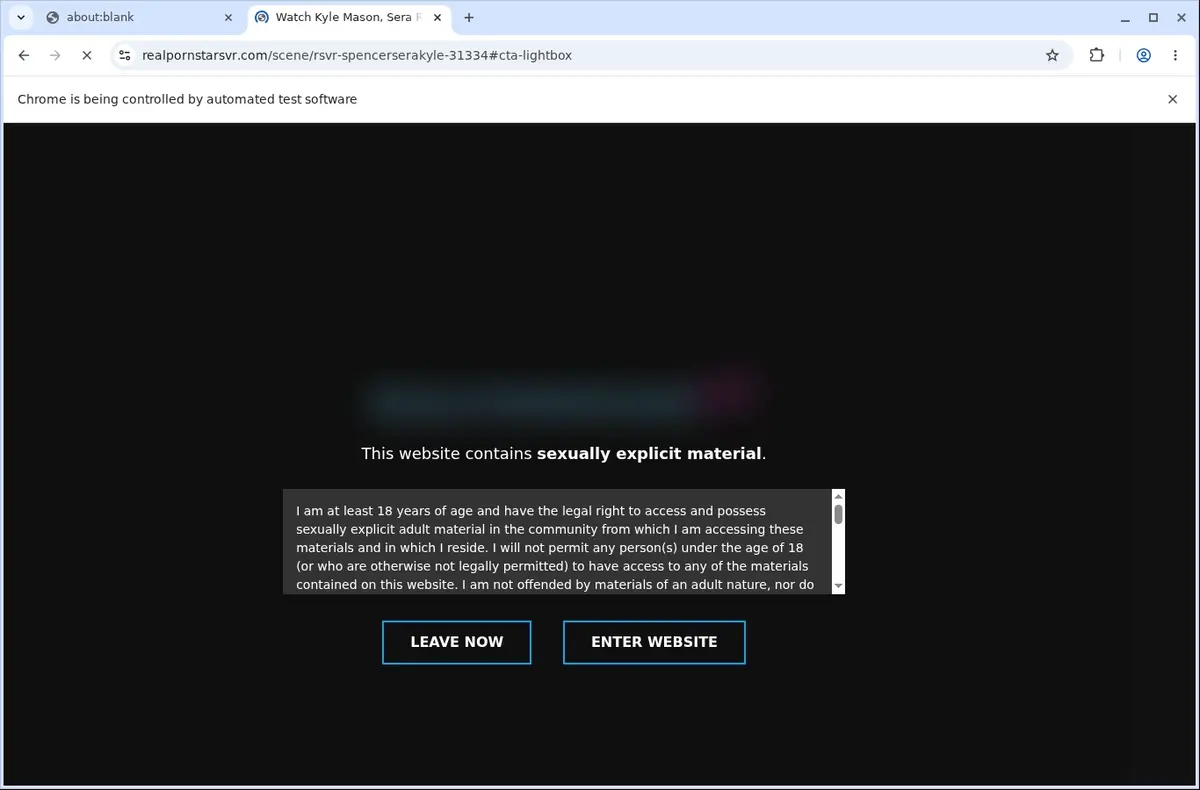Minimize the Chrome window
This screenshot has height=790, width=1200.
pos(1124,17)
